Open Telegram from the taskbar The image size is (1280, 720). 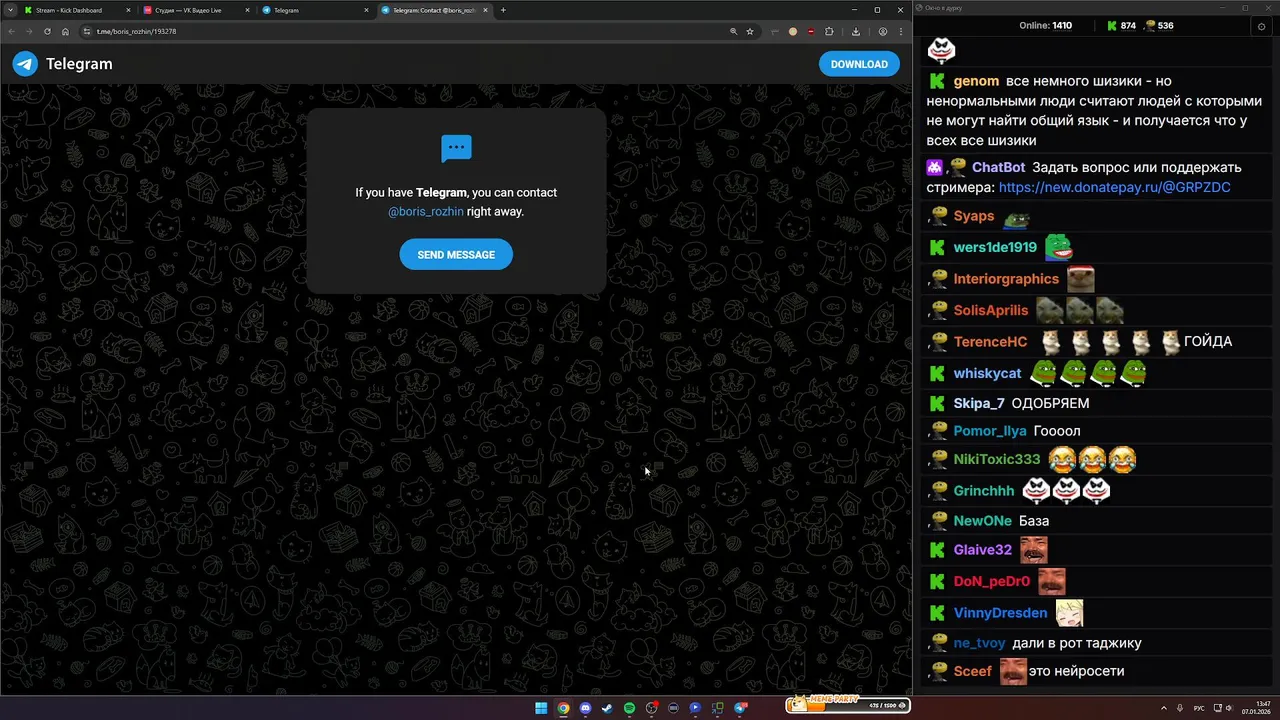coord(740,708)
